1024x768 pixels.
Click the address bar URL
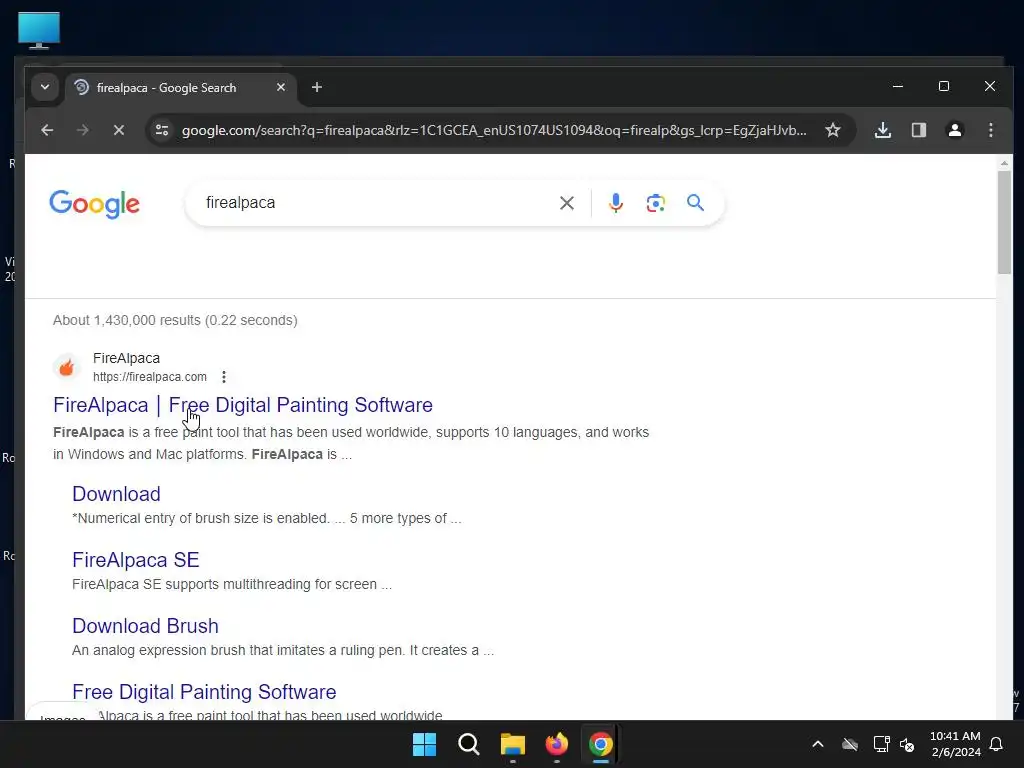494,130
